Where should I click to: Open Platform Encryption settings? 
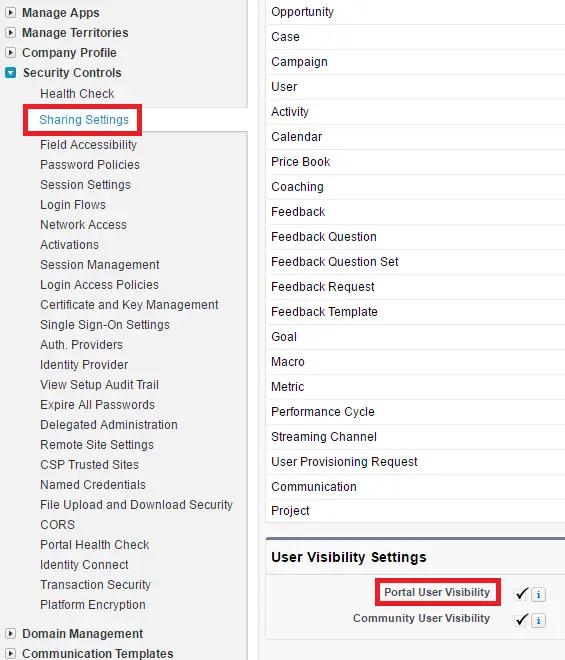(93, 604)
